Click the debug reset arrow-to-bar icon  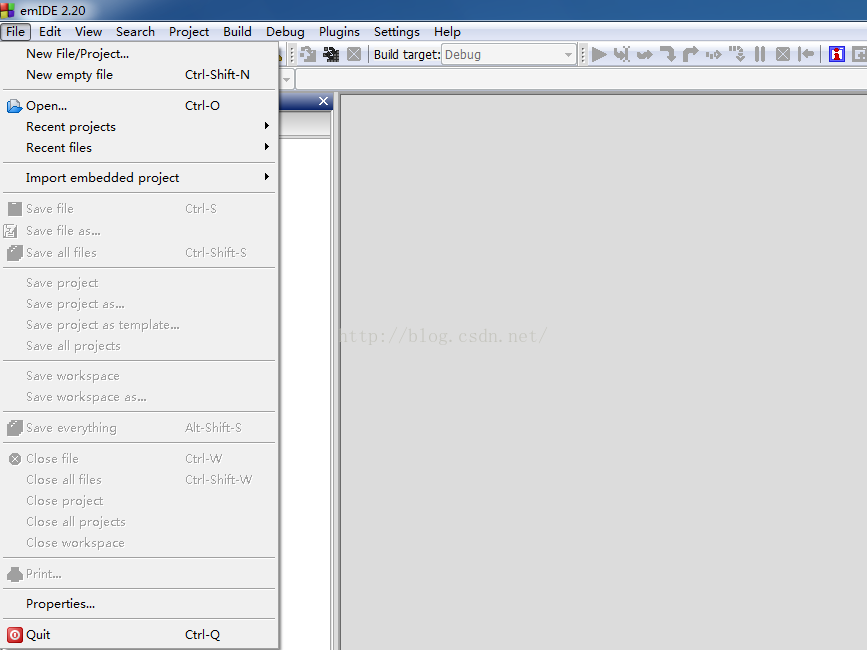click(x=806, y=54)
